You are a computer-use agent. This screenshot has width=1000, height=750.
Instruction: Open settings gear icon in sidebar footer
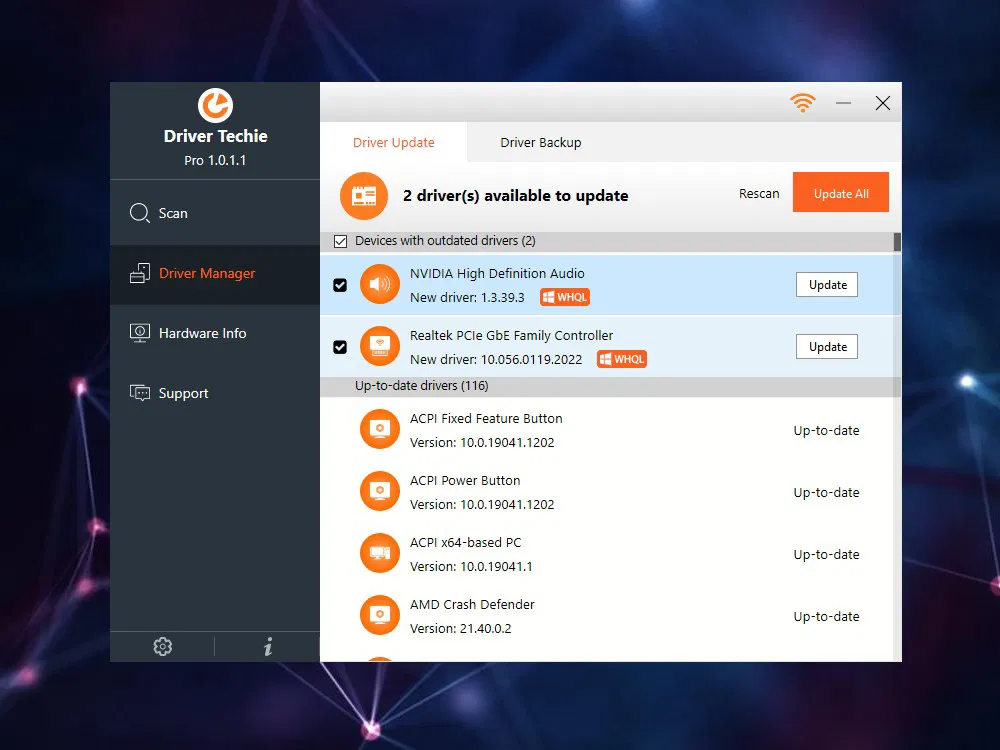click(x=163, y=647)
